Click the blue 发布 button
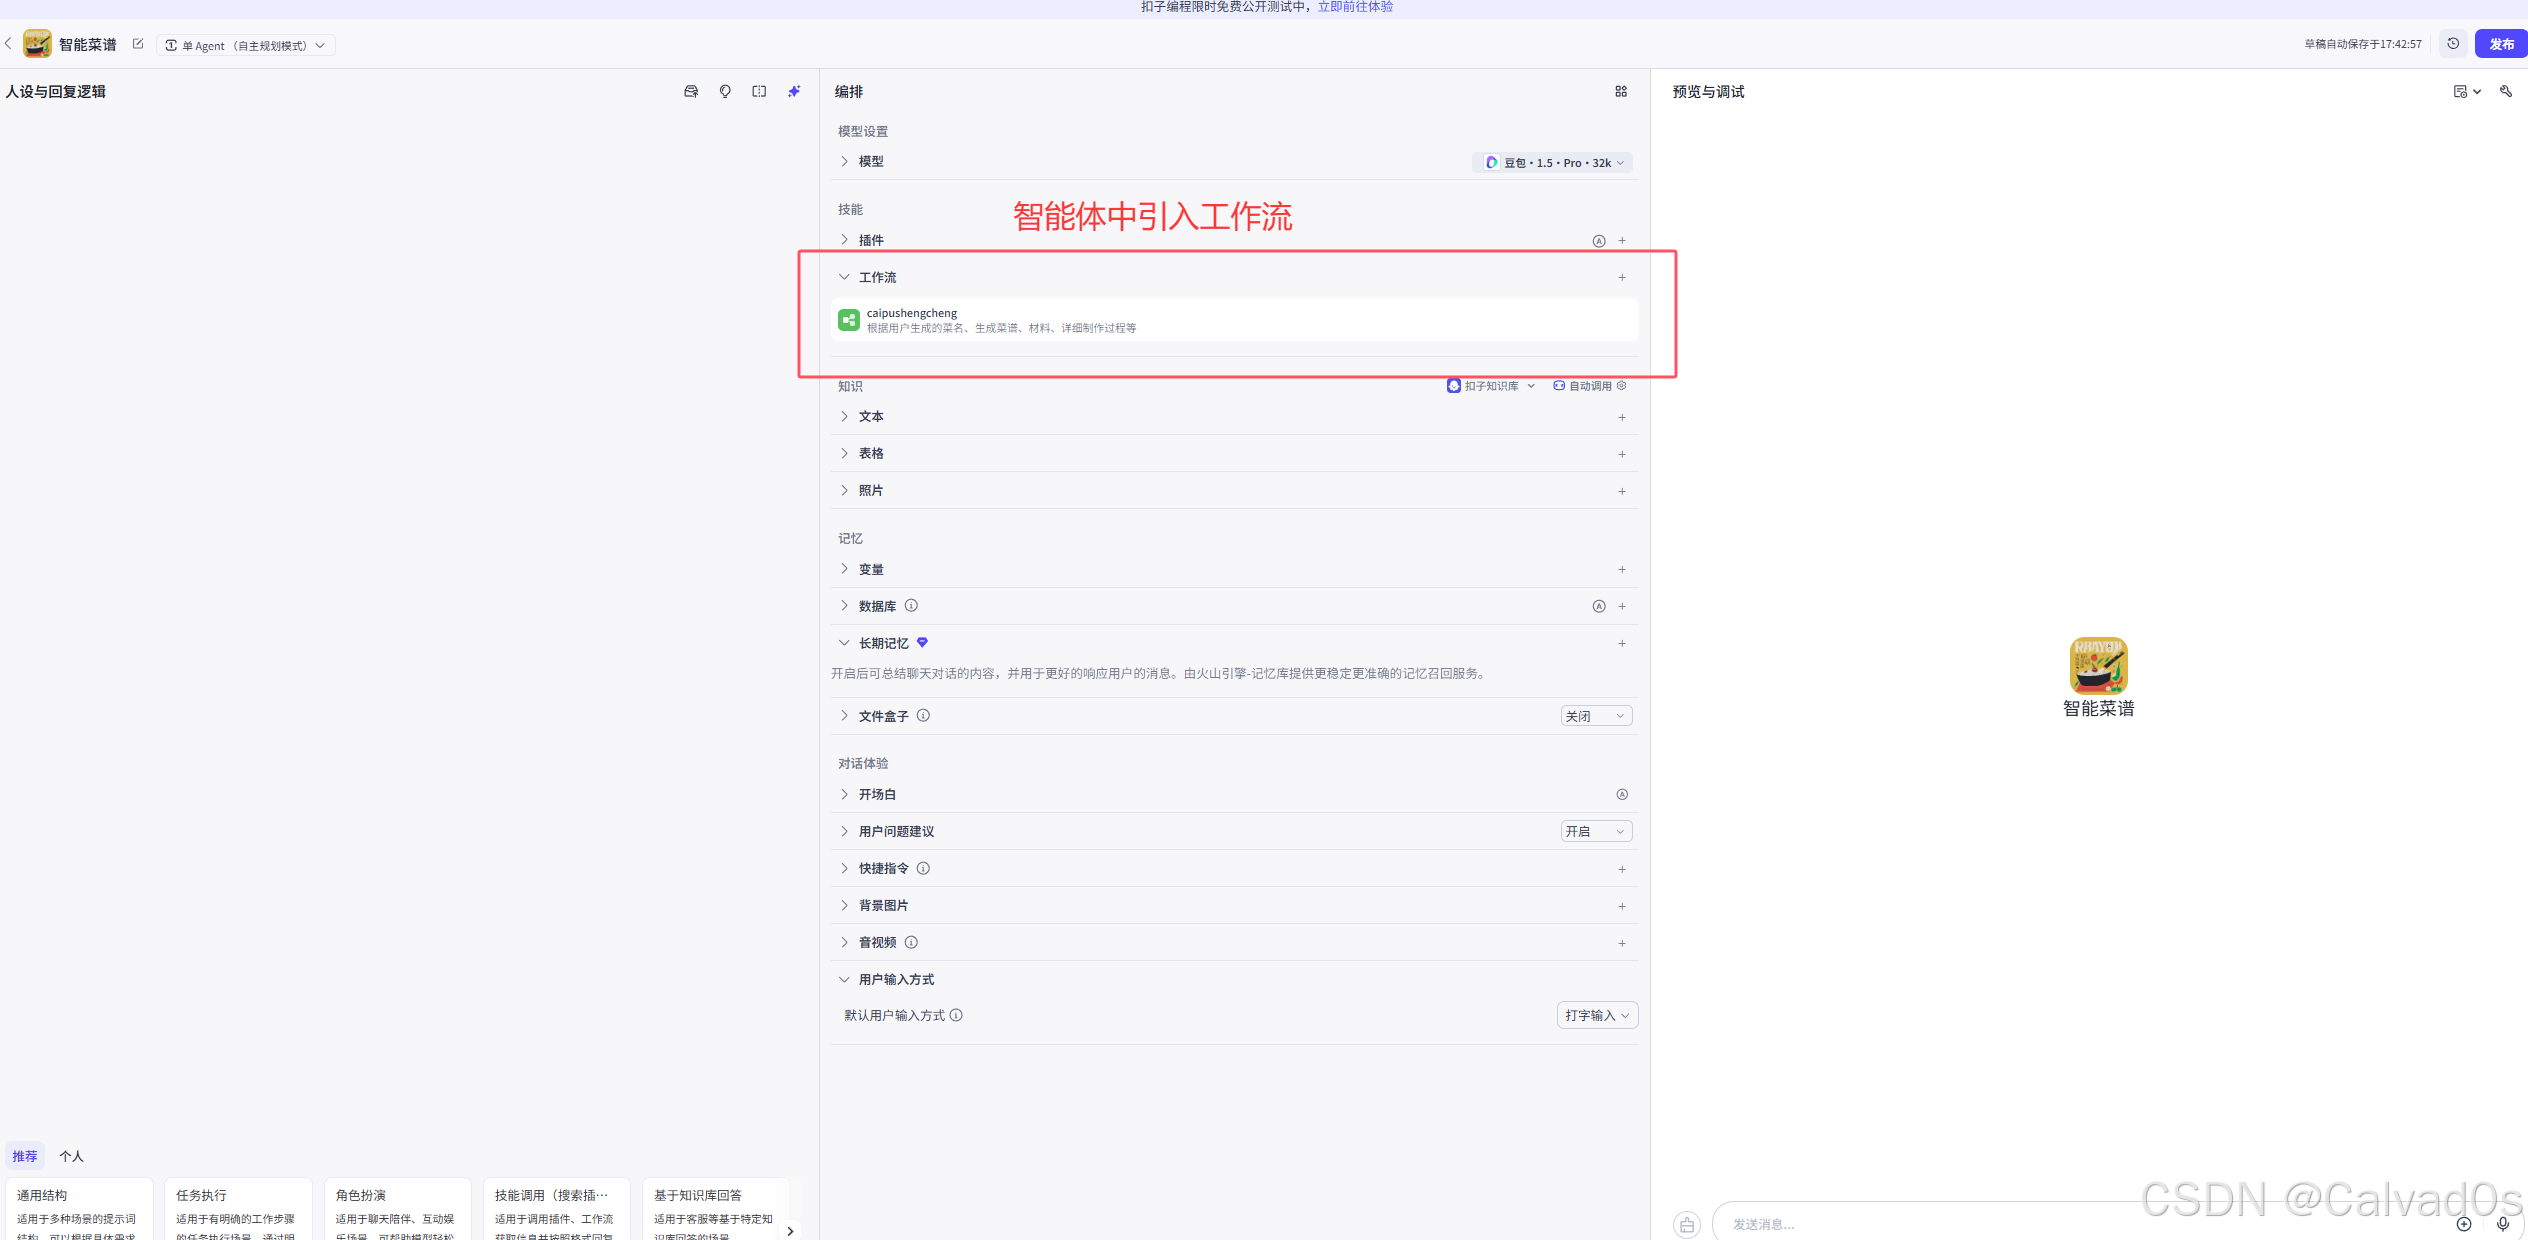Viewport: 2528px width, 1240px height. coord(2501,44)
